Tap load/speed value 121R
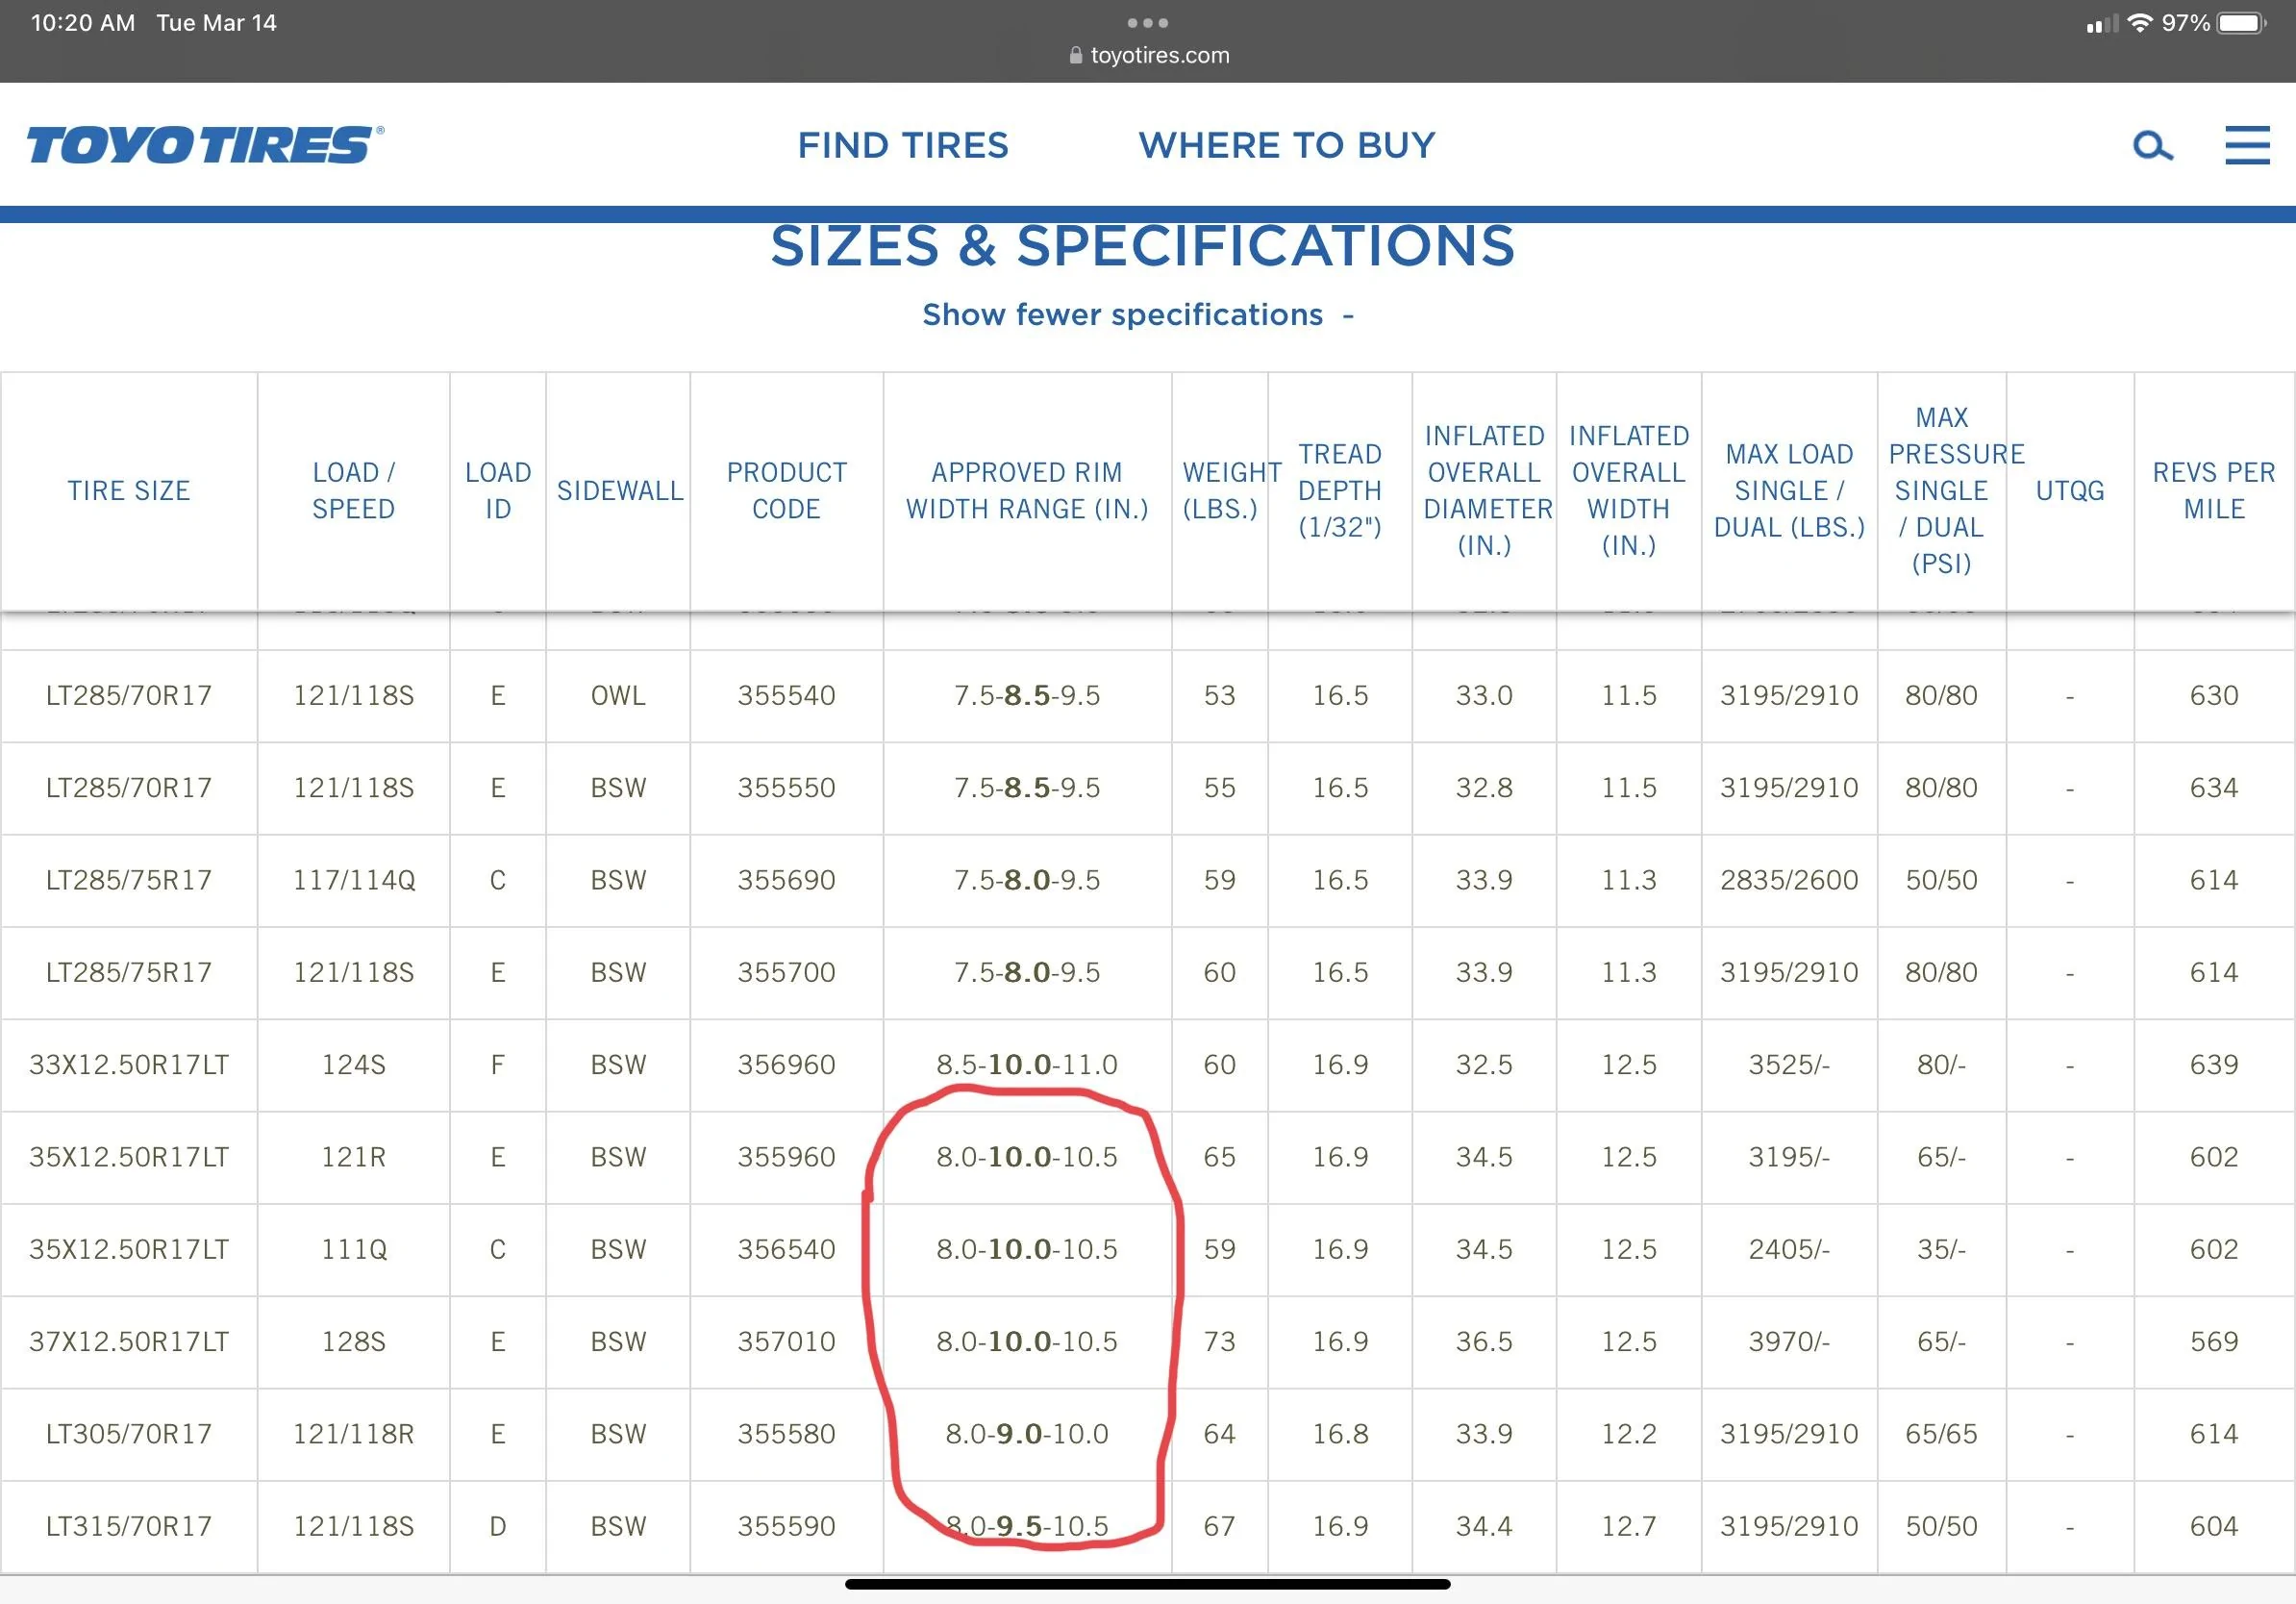The image size is (2296, 1604). (354, 1157)
